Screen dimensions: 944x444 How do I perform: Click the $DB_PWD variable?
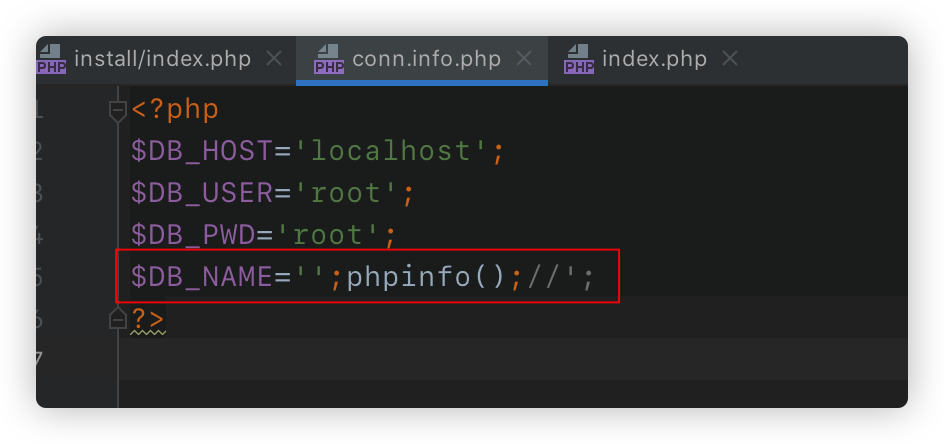(194, 236)
